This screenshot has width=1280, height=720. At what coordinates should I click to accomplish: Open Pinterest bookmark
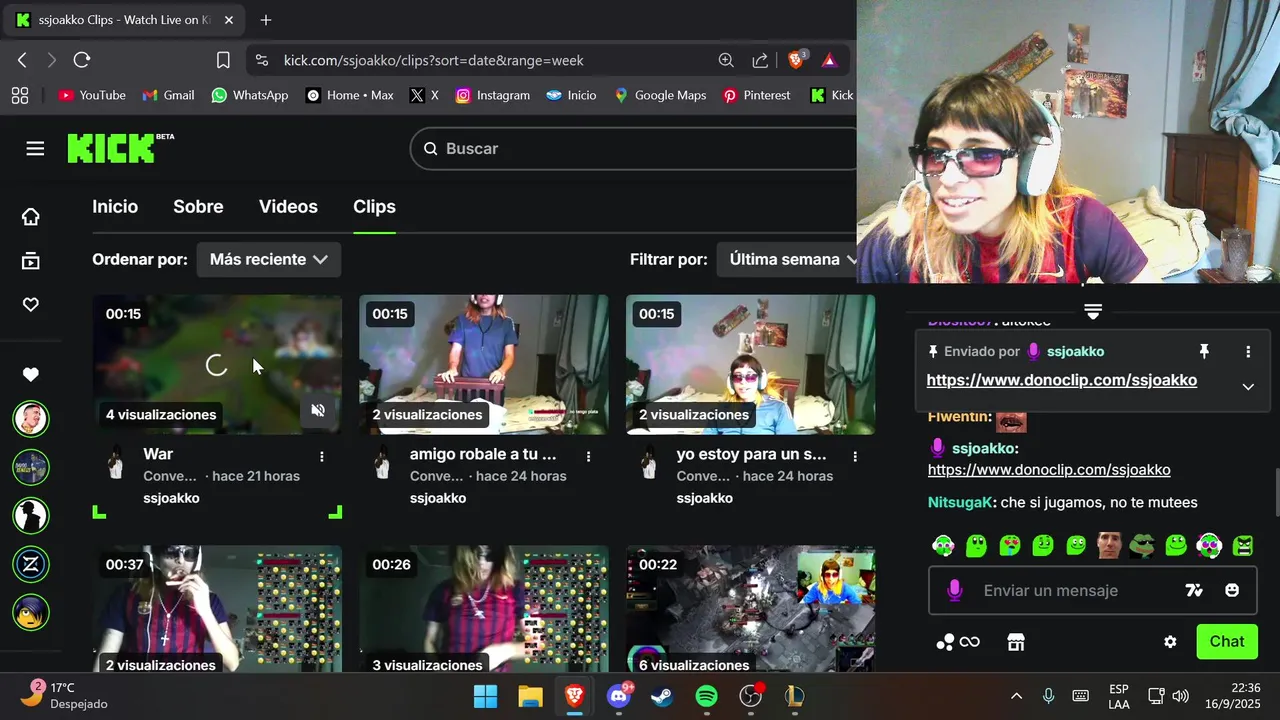(x=757, y=95)
